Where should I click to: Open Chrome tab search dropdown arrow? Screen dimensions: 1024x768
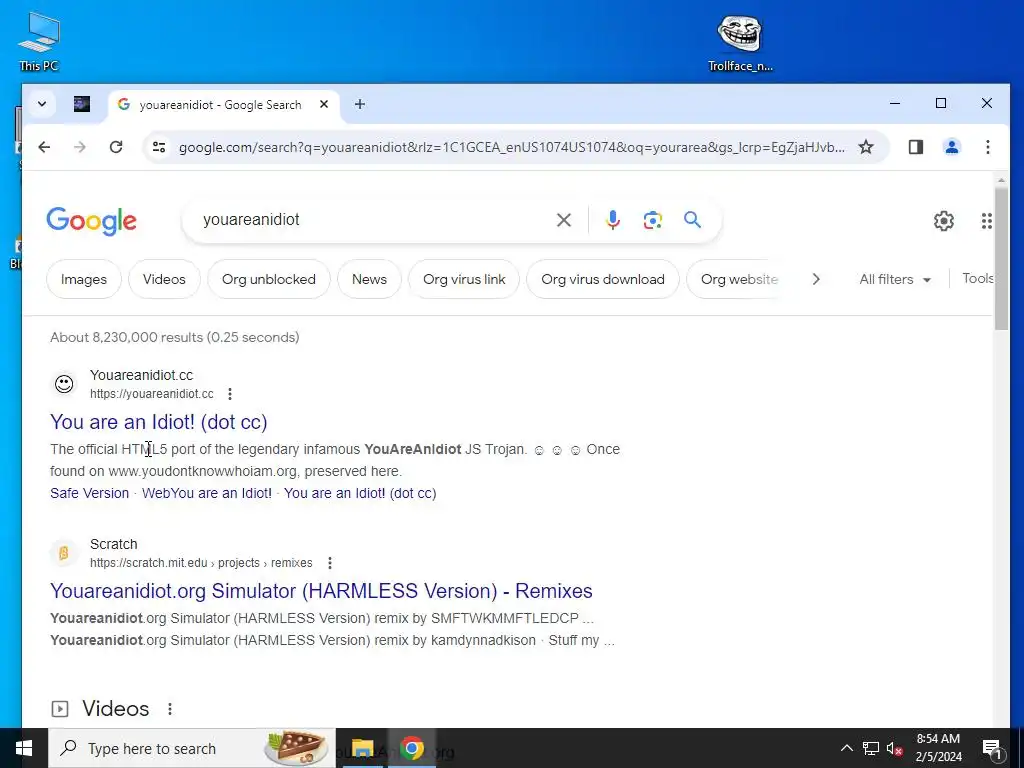[x=42, y=104]
